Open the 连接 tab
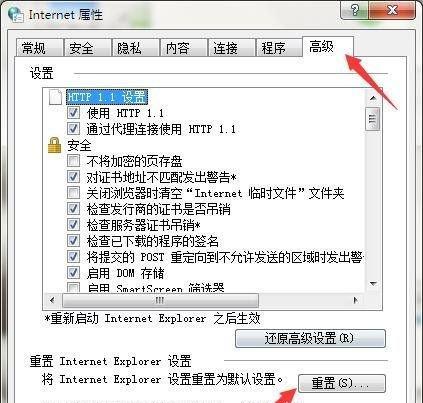Viewport: 423px width, 403px height. [x=232, y=48]
